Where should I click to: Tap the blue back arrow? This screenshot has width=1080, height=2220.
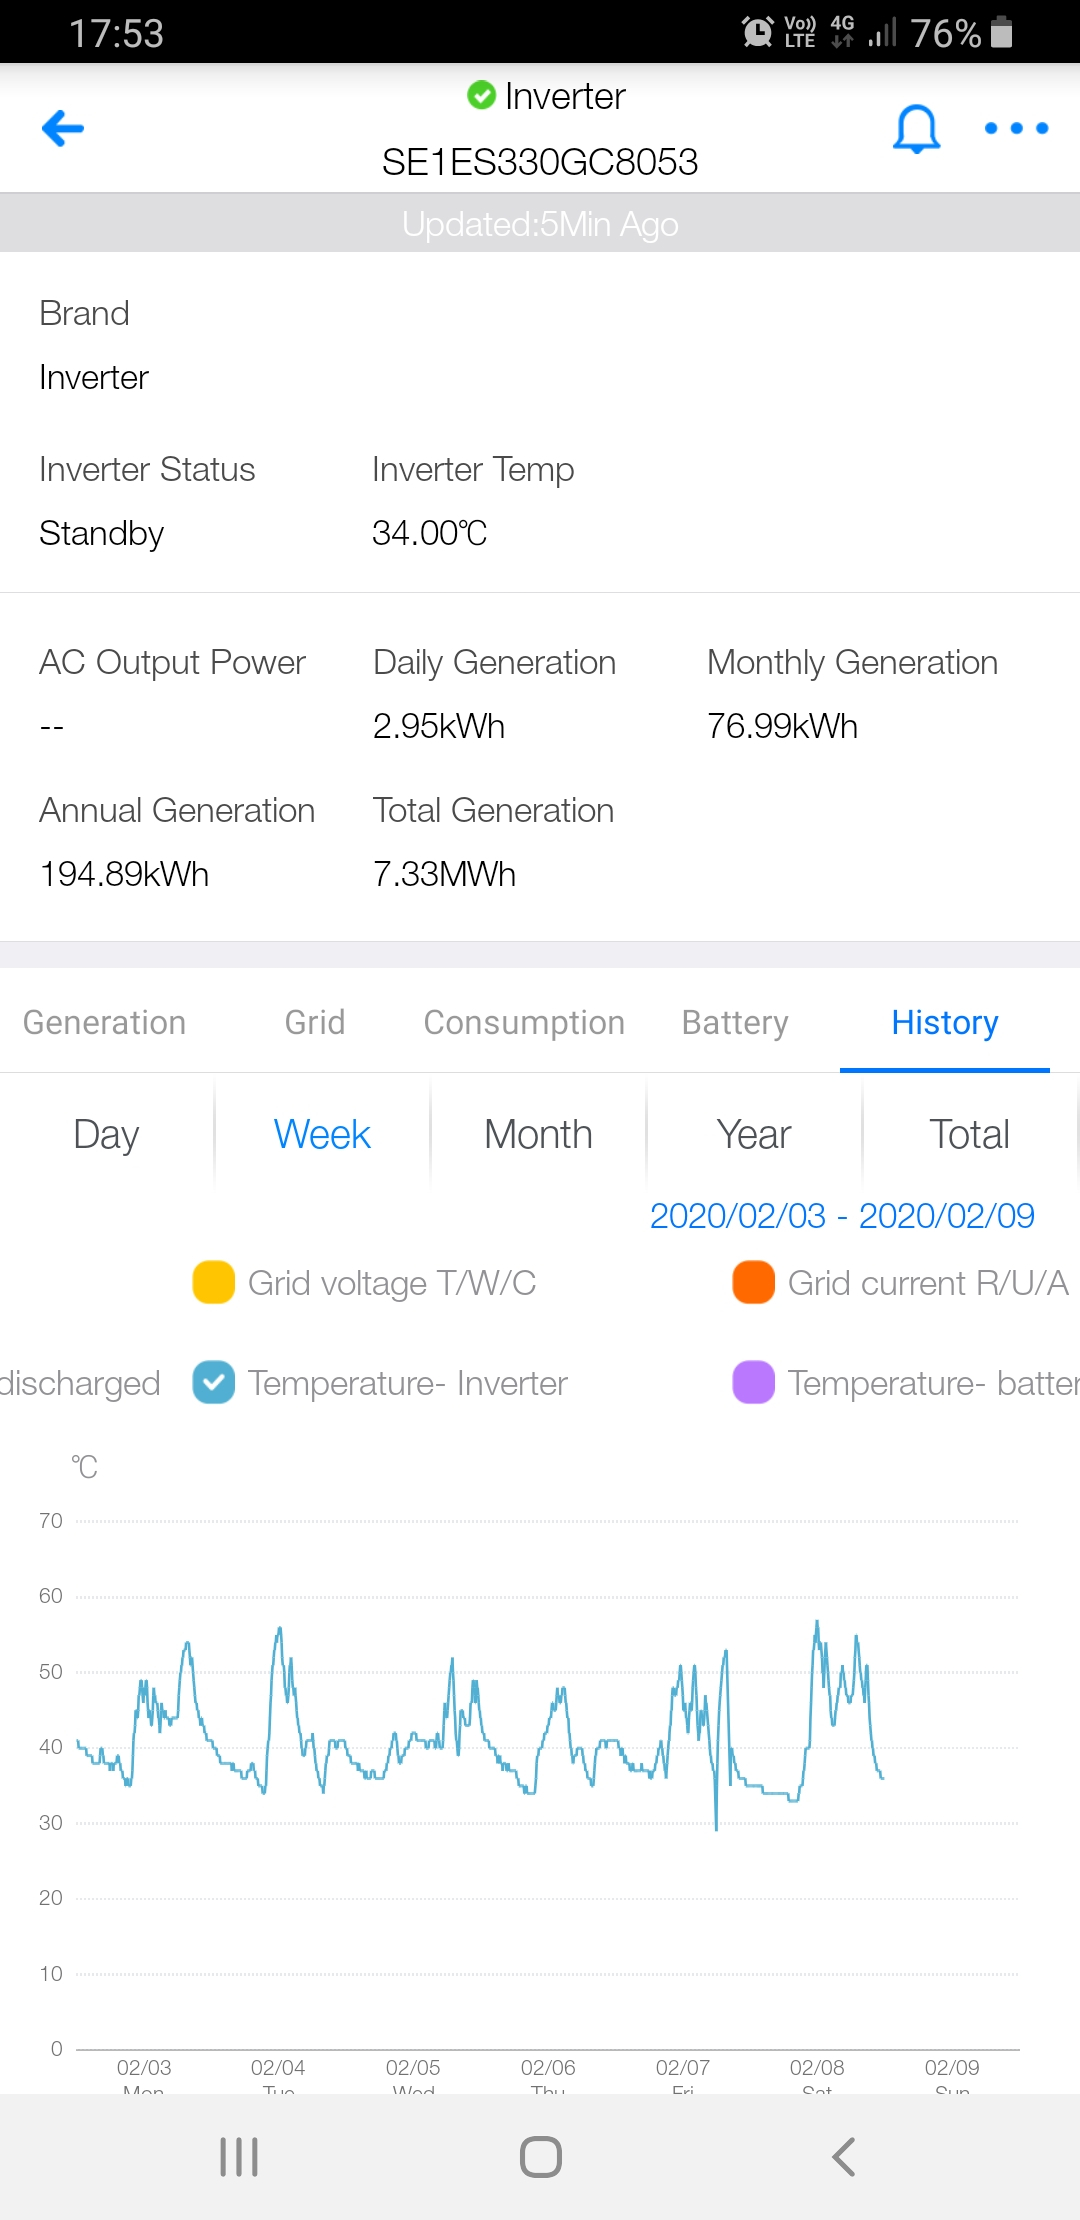(63, 128)
